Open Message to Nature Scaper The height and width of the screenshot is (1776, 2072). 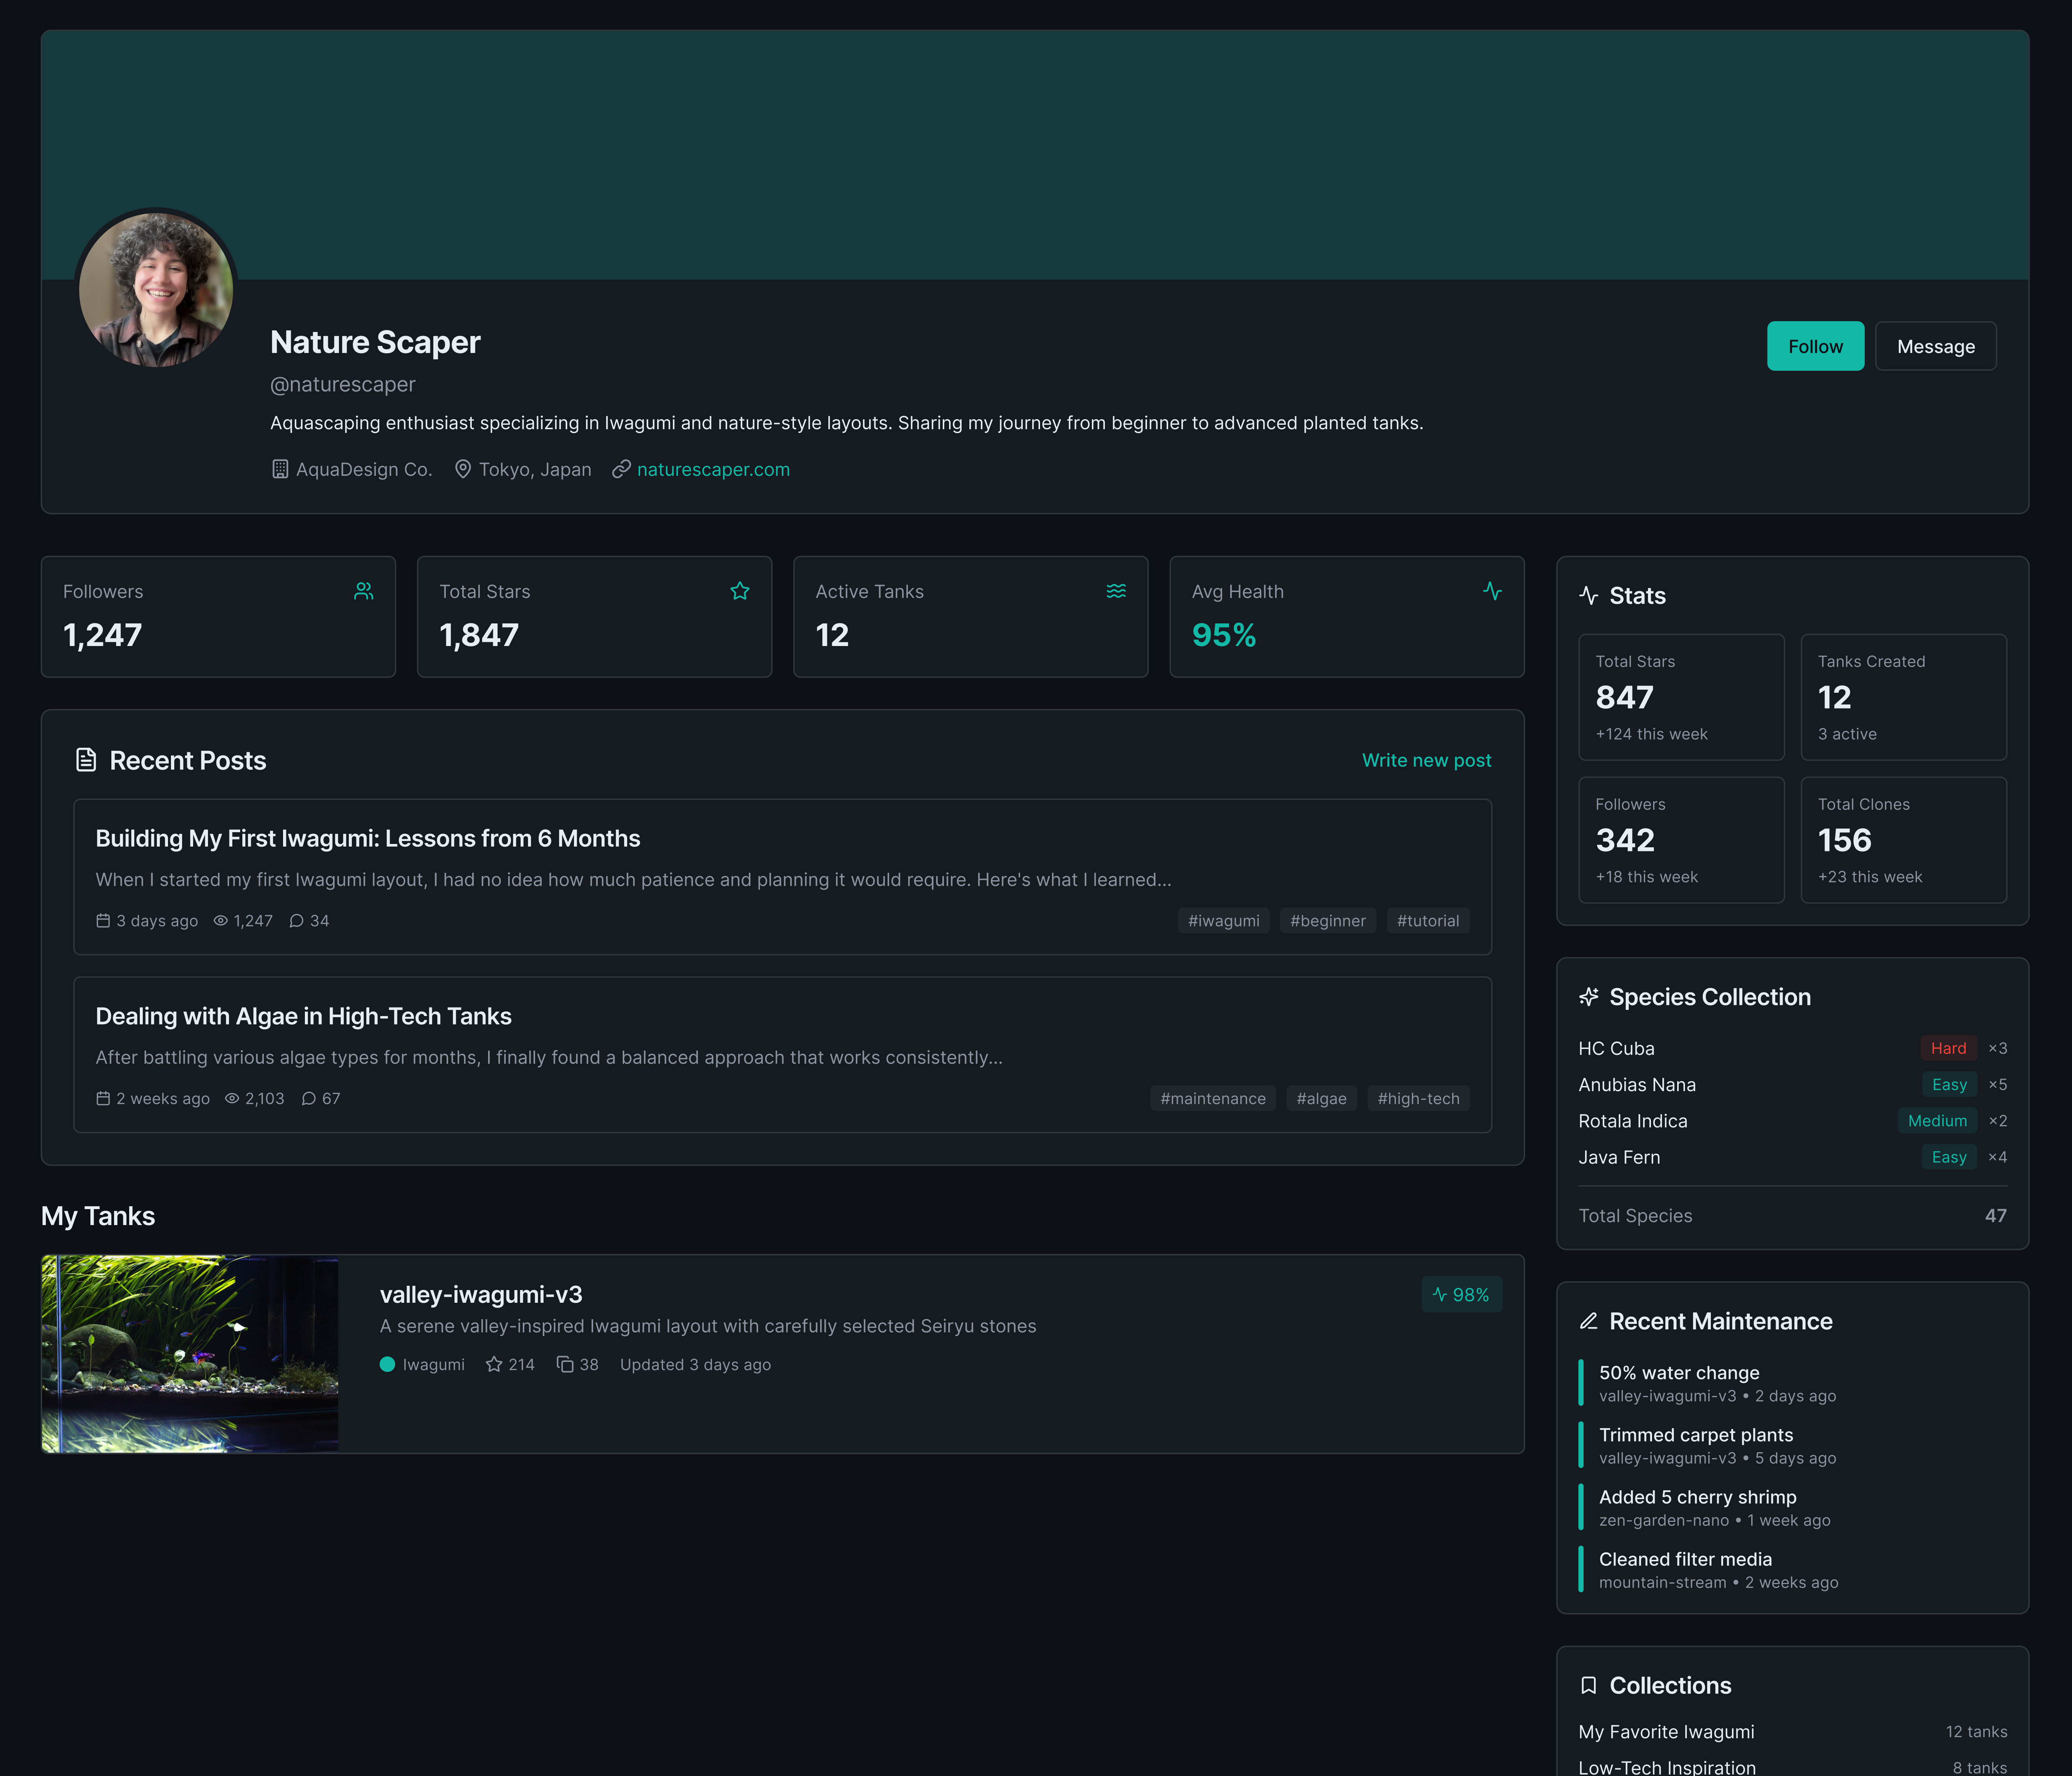pyautogui.click(x=1935, y=346)
